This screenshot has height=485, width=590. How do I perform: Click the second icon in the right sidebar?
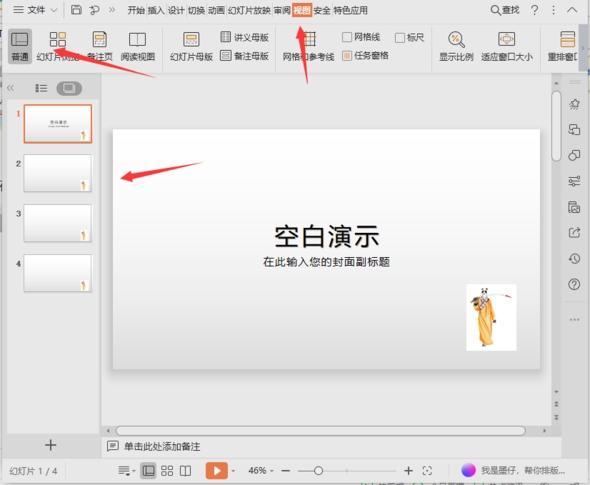pyautogui.click(x=574, y=130)
